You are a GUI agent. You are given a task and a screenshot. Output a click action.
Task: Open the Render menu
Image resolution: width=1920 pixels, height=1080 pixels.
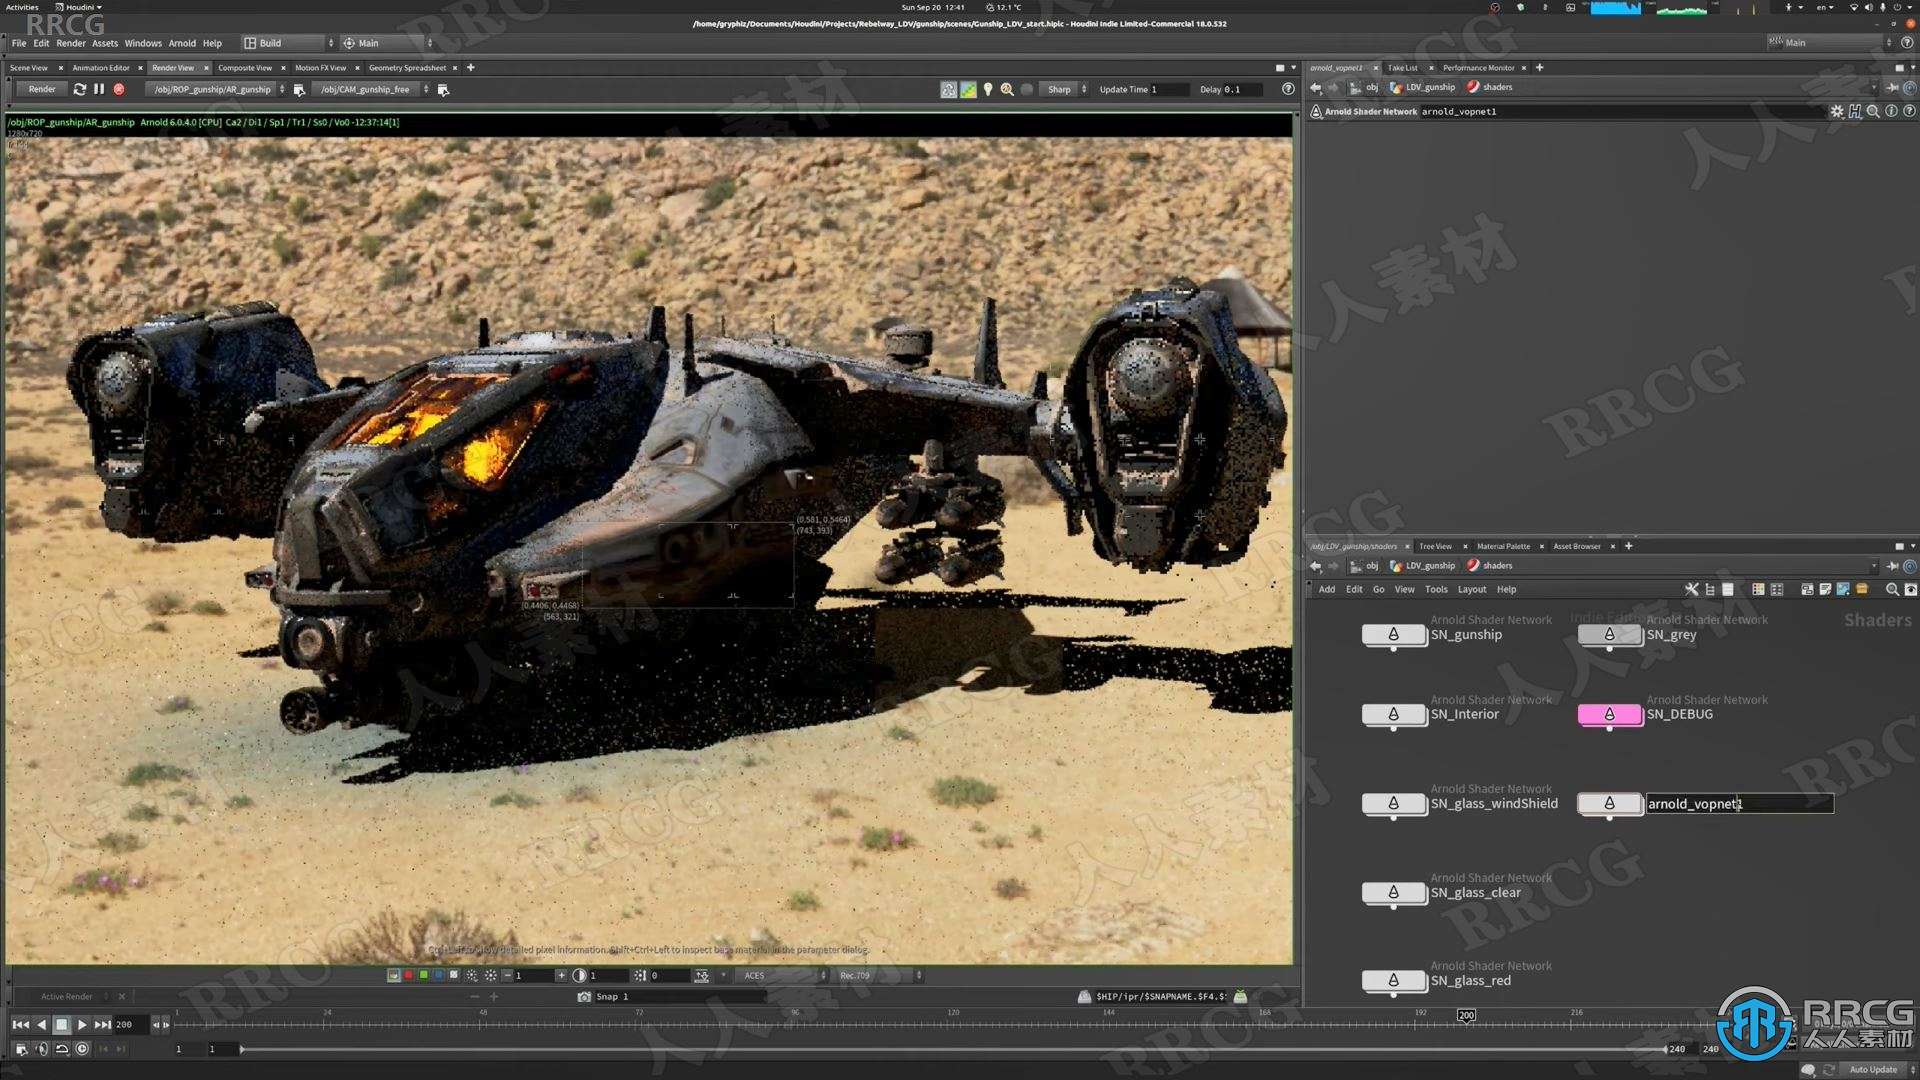pyautogui.click(x=71, y=43)
